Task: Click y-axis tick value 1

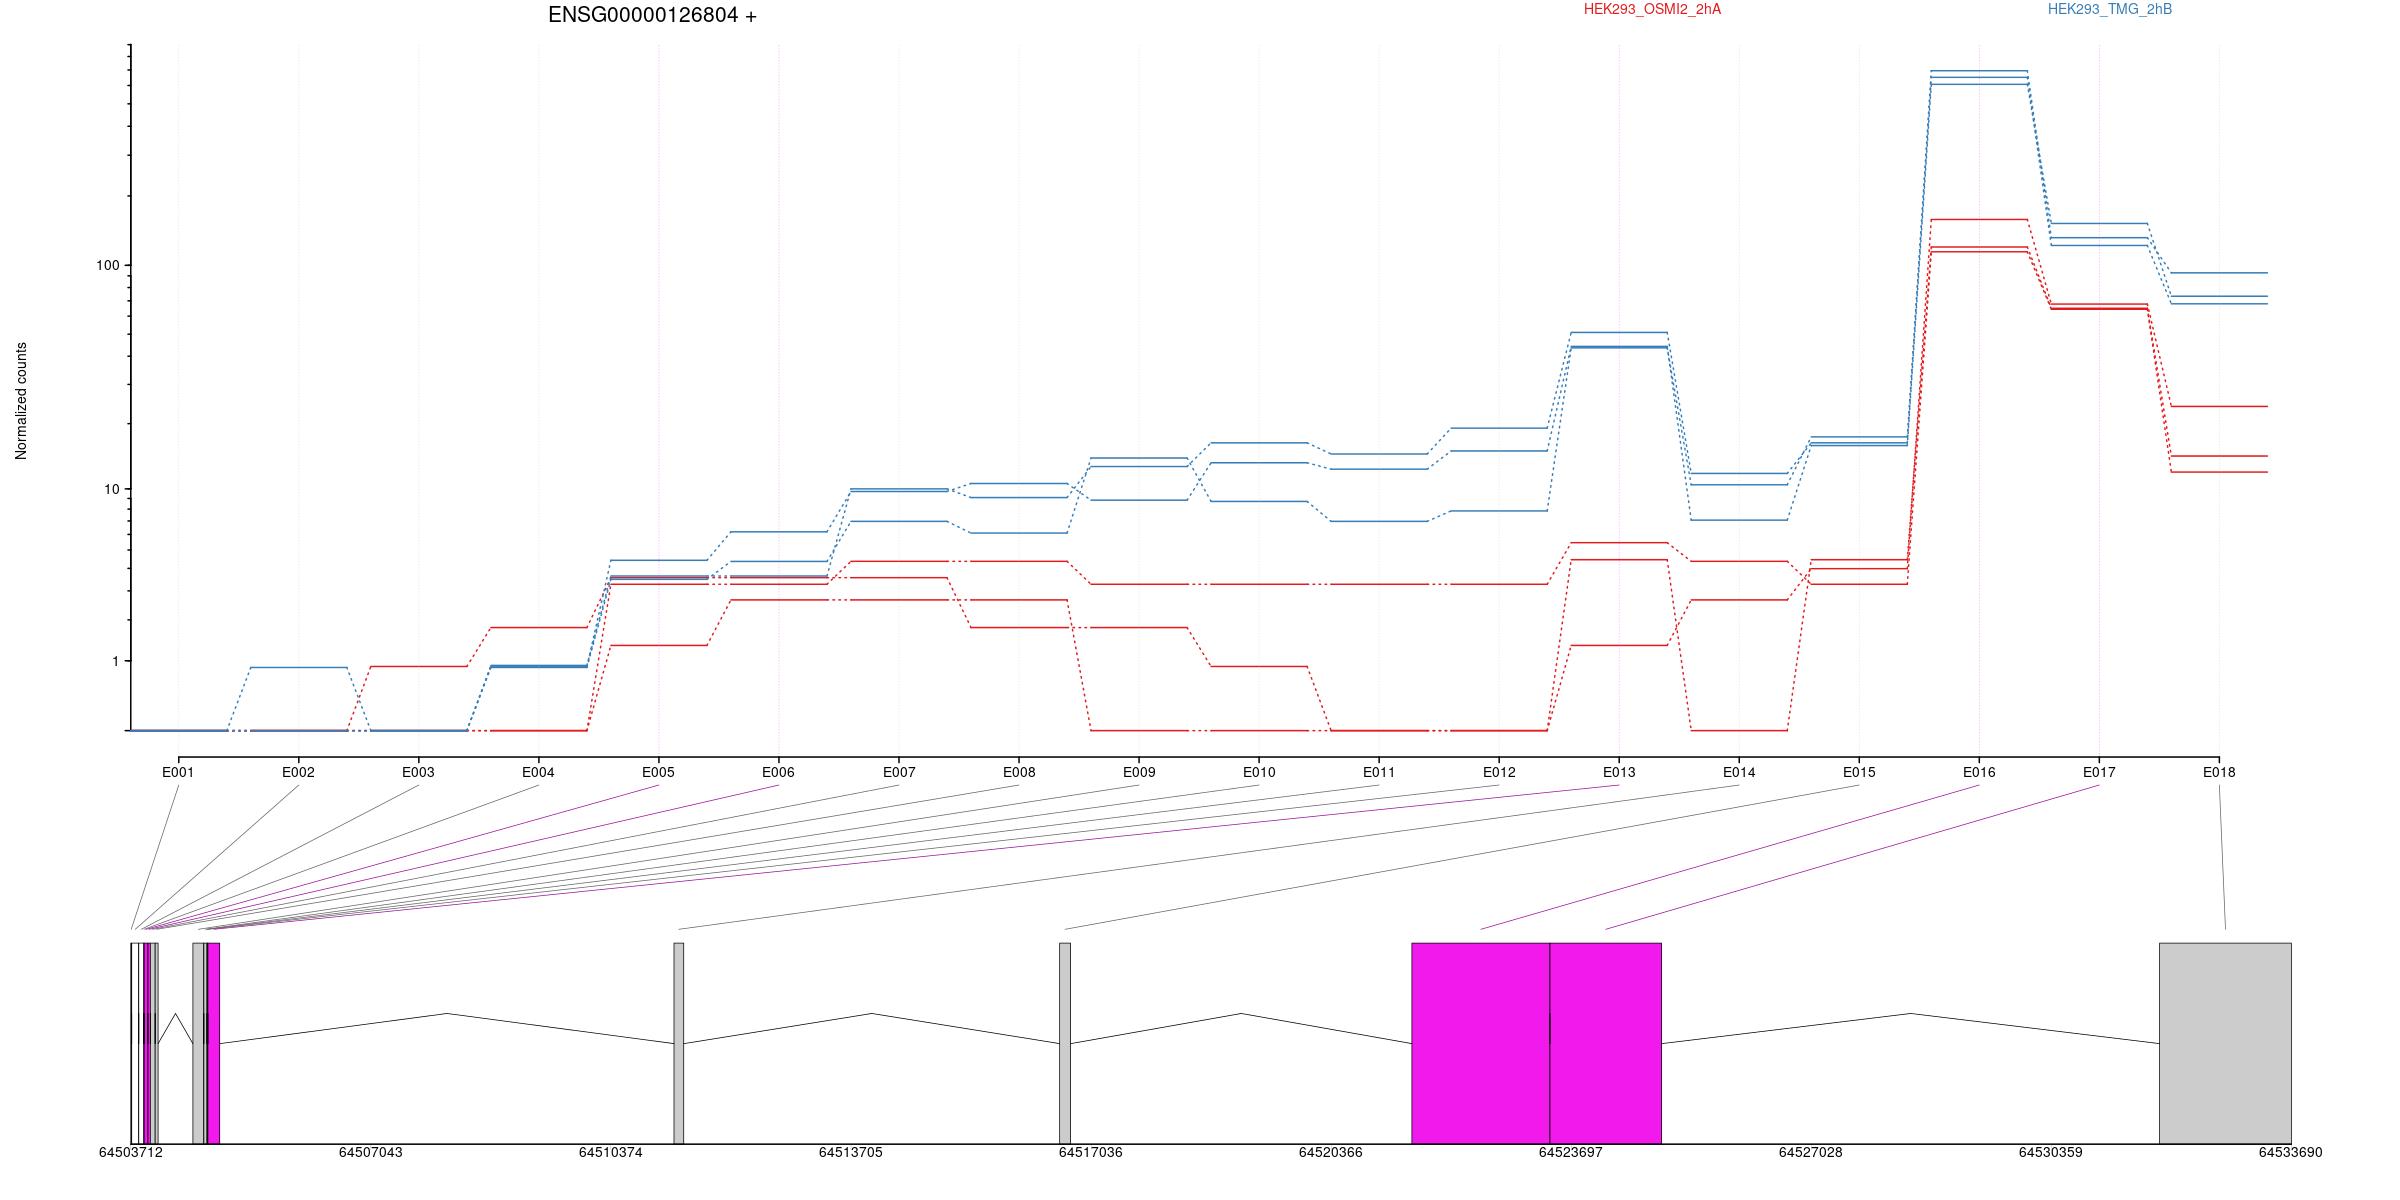Action: pyautogui.click(x=115, y=661)
